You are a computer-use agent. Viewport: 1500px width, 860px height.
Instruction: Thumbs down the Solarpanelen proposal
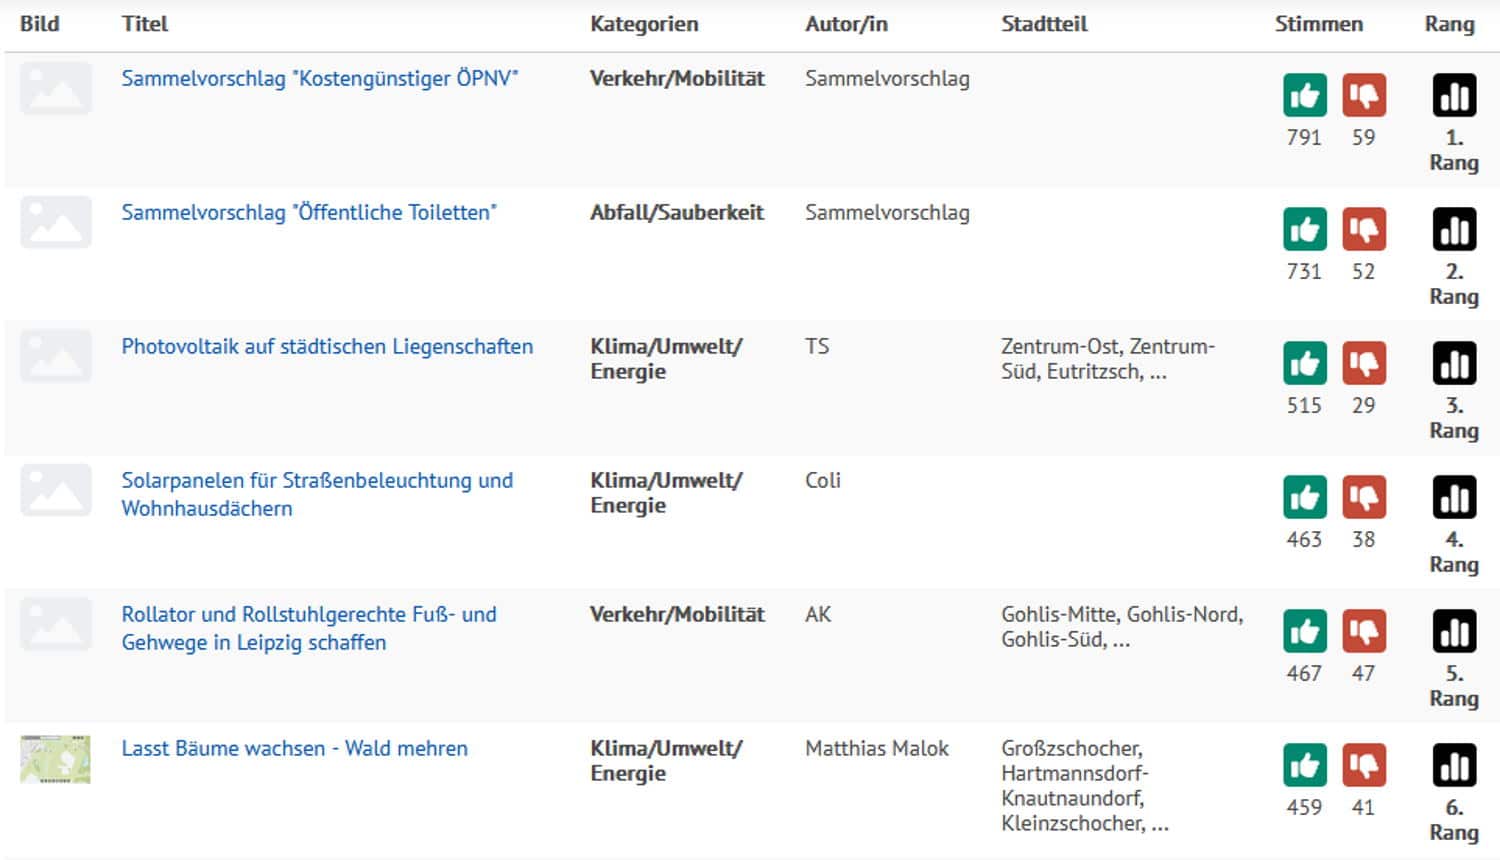coord(1364,498)
